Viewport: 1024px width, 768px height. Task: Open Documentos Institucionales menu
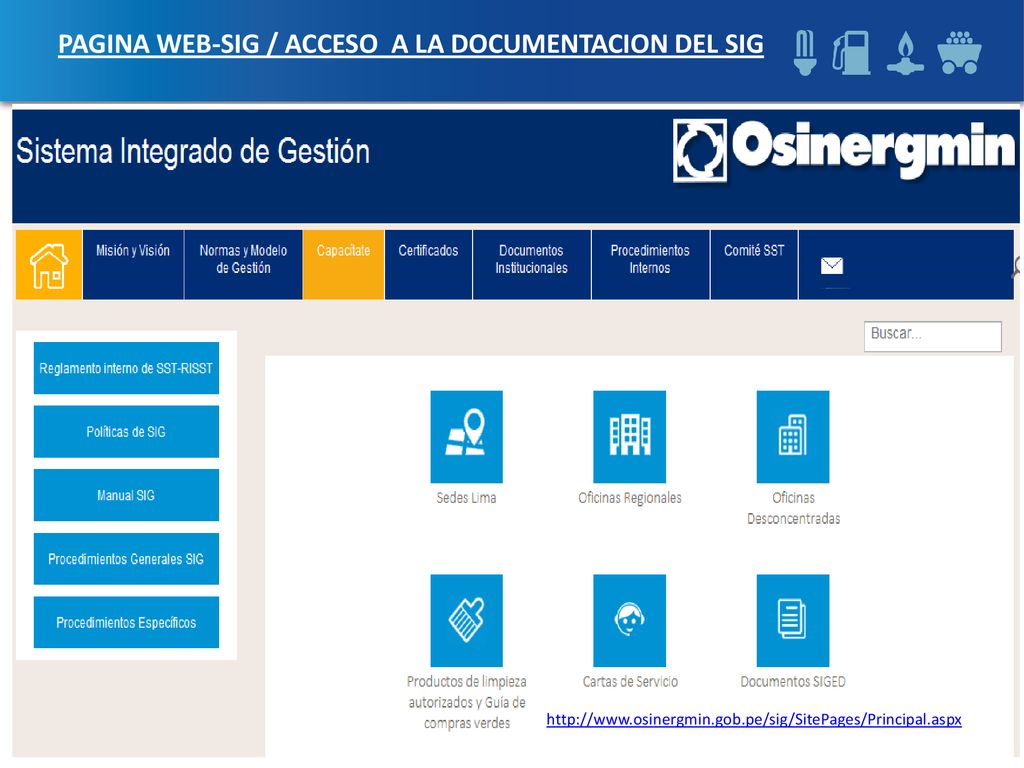pyautogui.click(x=532, y=264)
